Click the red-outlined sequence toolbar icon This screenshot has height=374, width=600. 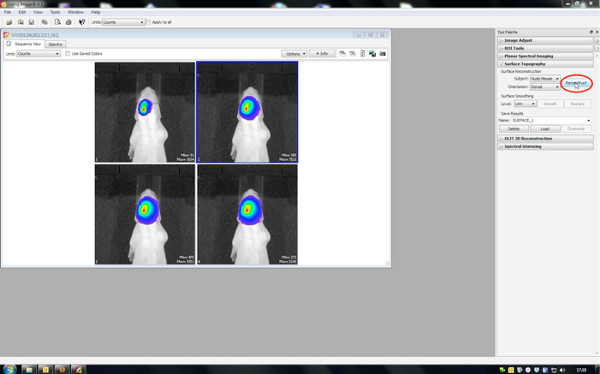tap(362, 54)
